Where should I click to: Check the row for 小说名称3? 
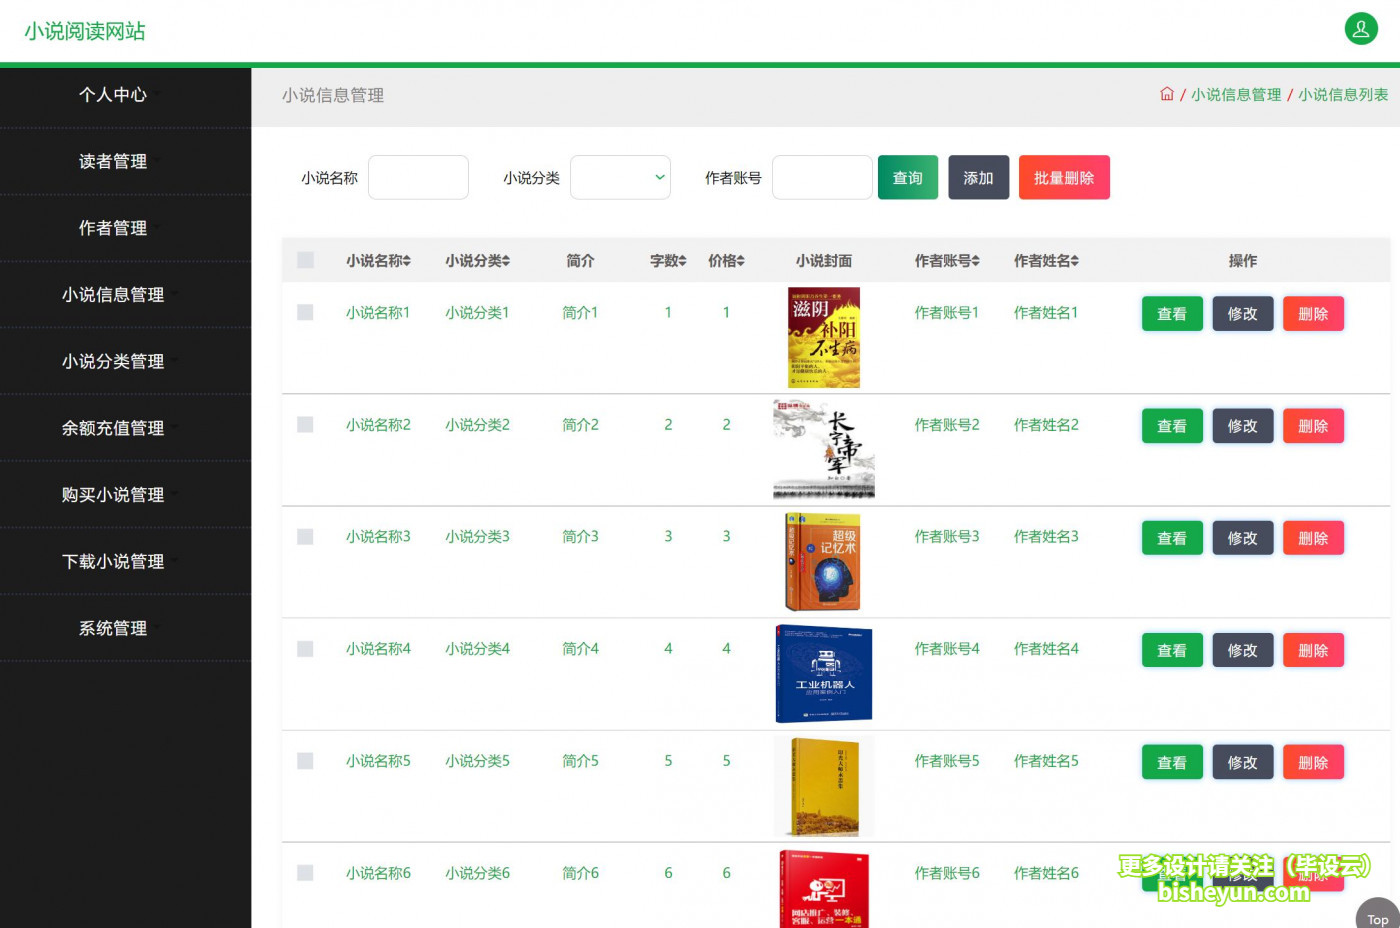306,536
